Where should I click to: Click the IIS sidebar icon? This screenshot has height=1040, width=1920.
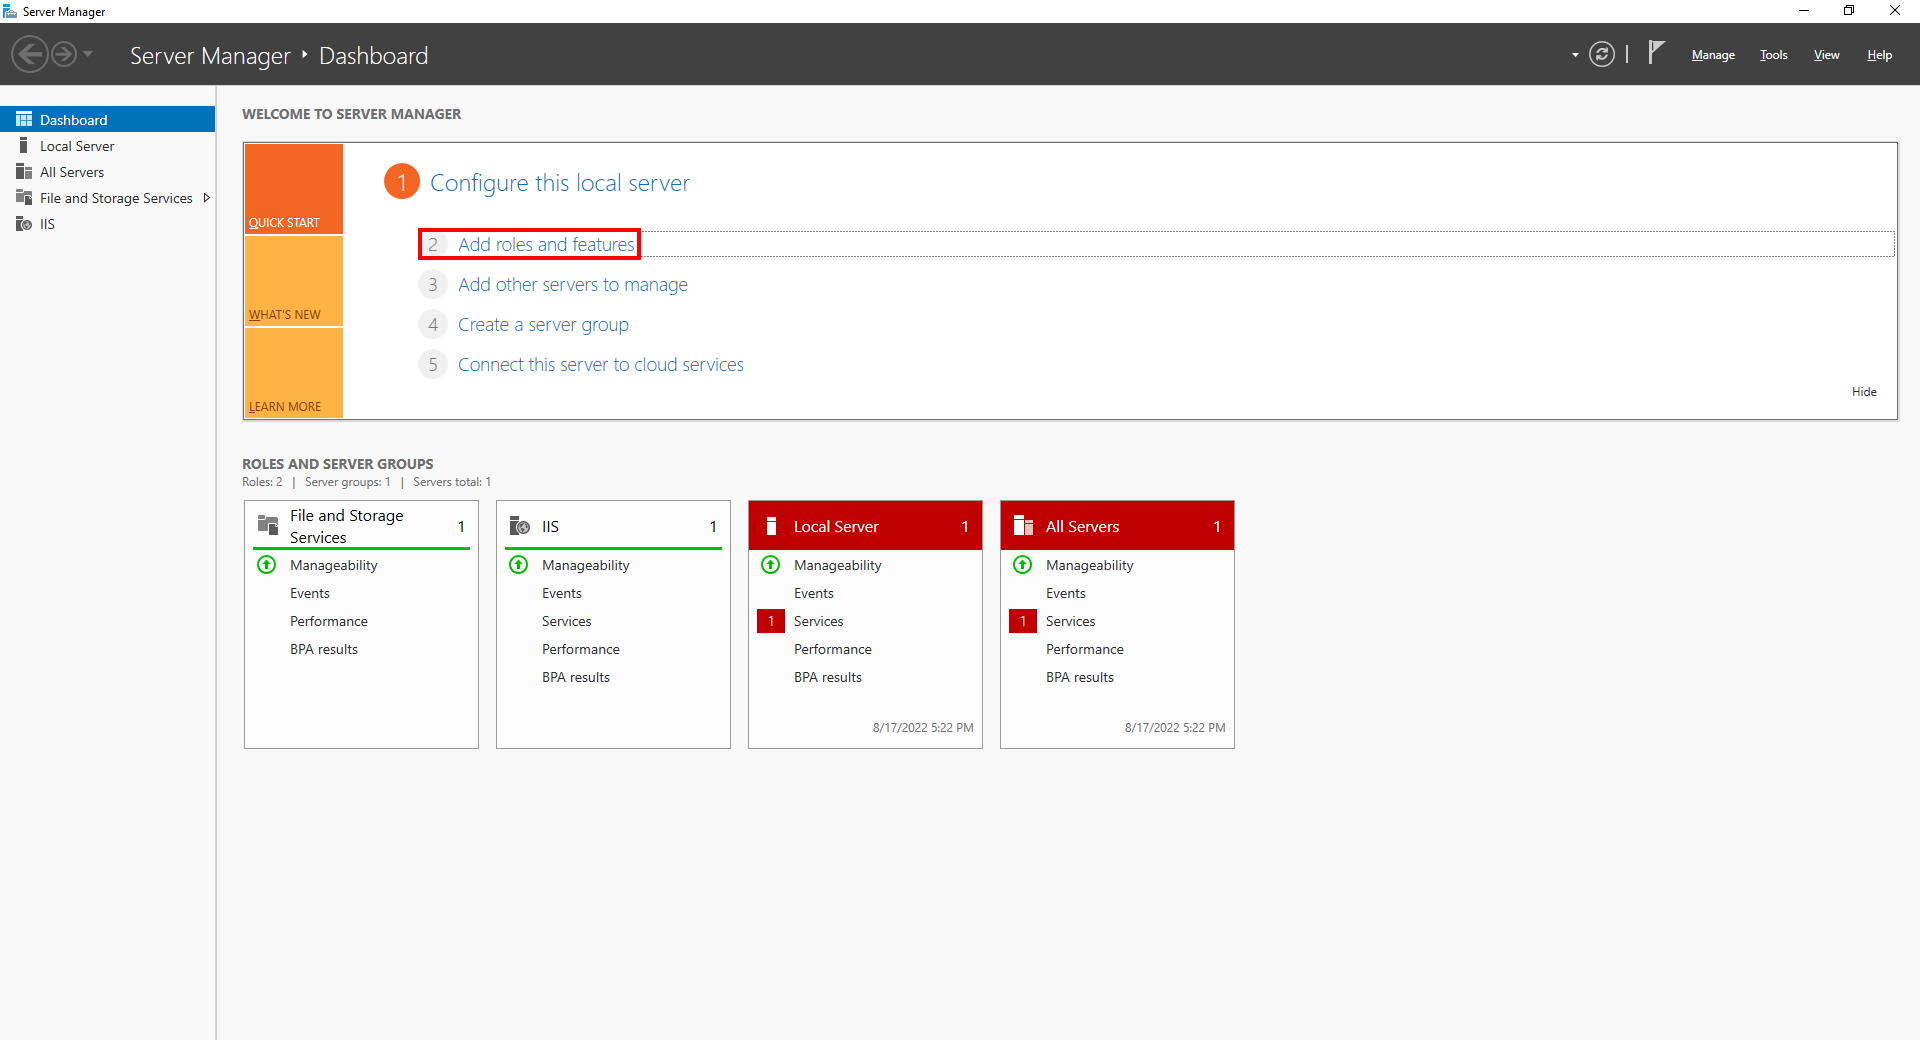[24, 223]
